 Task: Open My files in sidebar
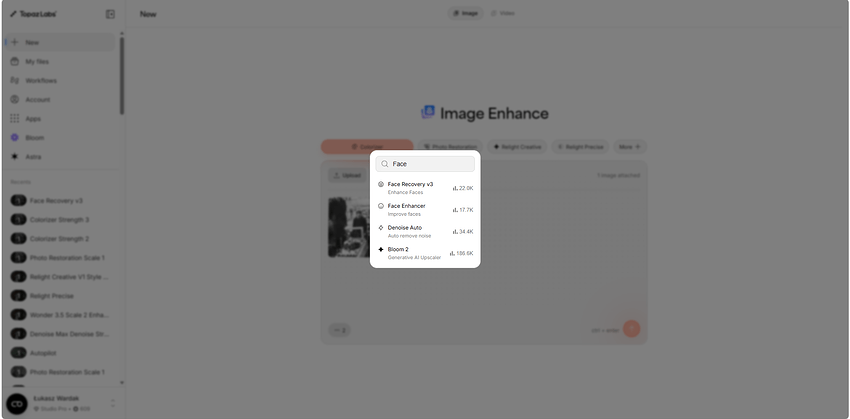[x=60, y=62]
